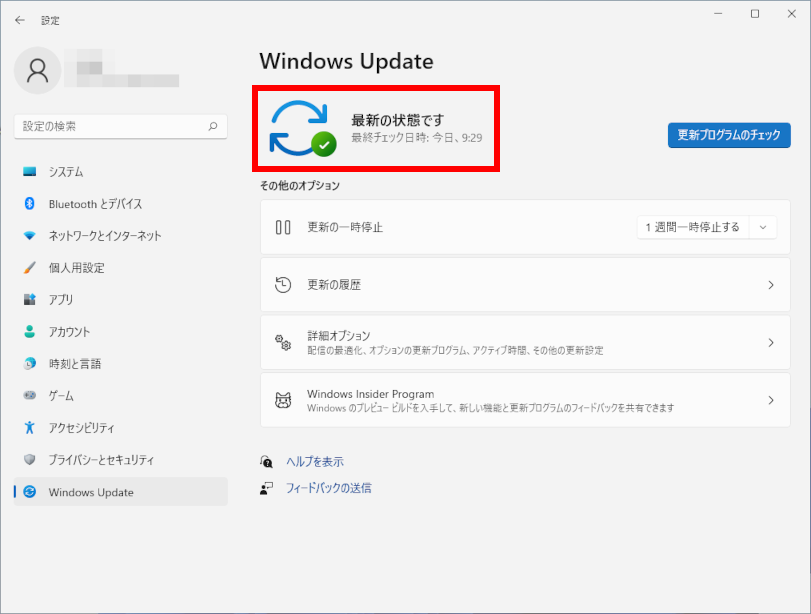The height and width of the screenshot is (614, 811).
Task: Click the back arrow in title bar
Action: (x=20, y=20)
